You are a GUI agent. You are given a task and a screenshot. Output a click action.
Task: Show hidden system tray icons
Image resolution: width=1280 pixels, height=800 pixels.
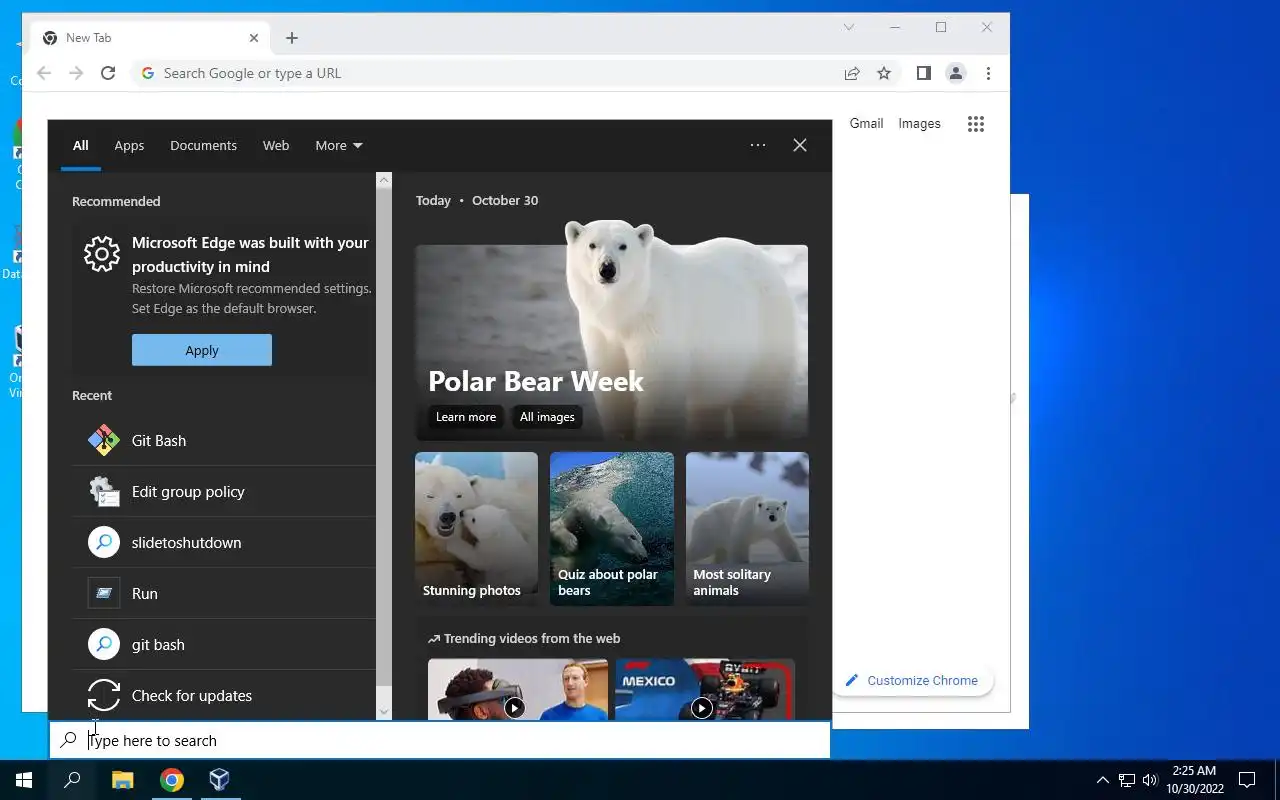coord(1103,780)
